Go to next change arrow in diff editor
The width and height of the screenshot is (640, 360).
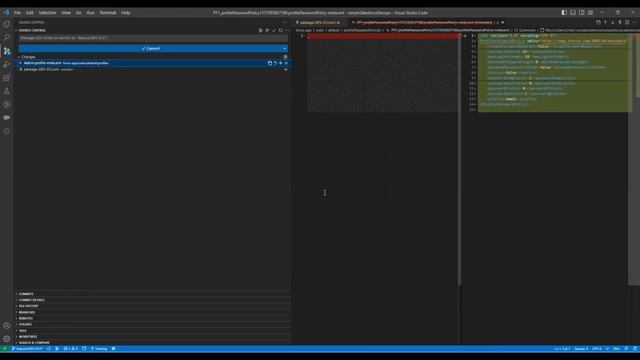(613, 22)
